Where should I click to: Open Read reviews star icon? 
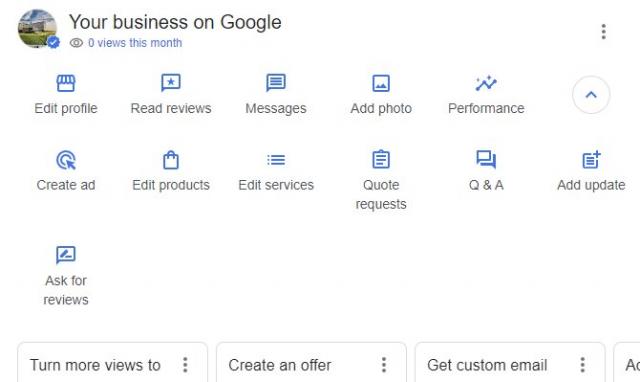(171, 83)
